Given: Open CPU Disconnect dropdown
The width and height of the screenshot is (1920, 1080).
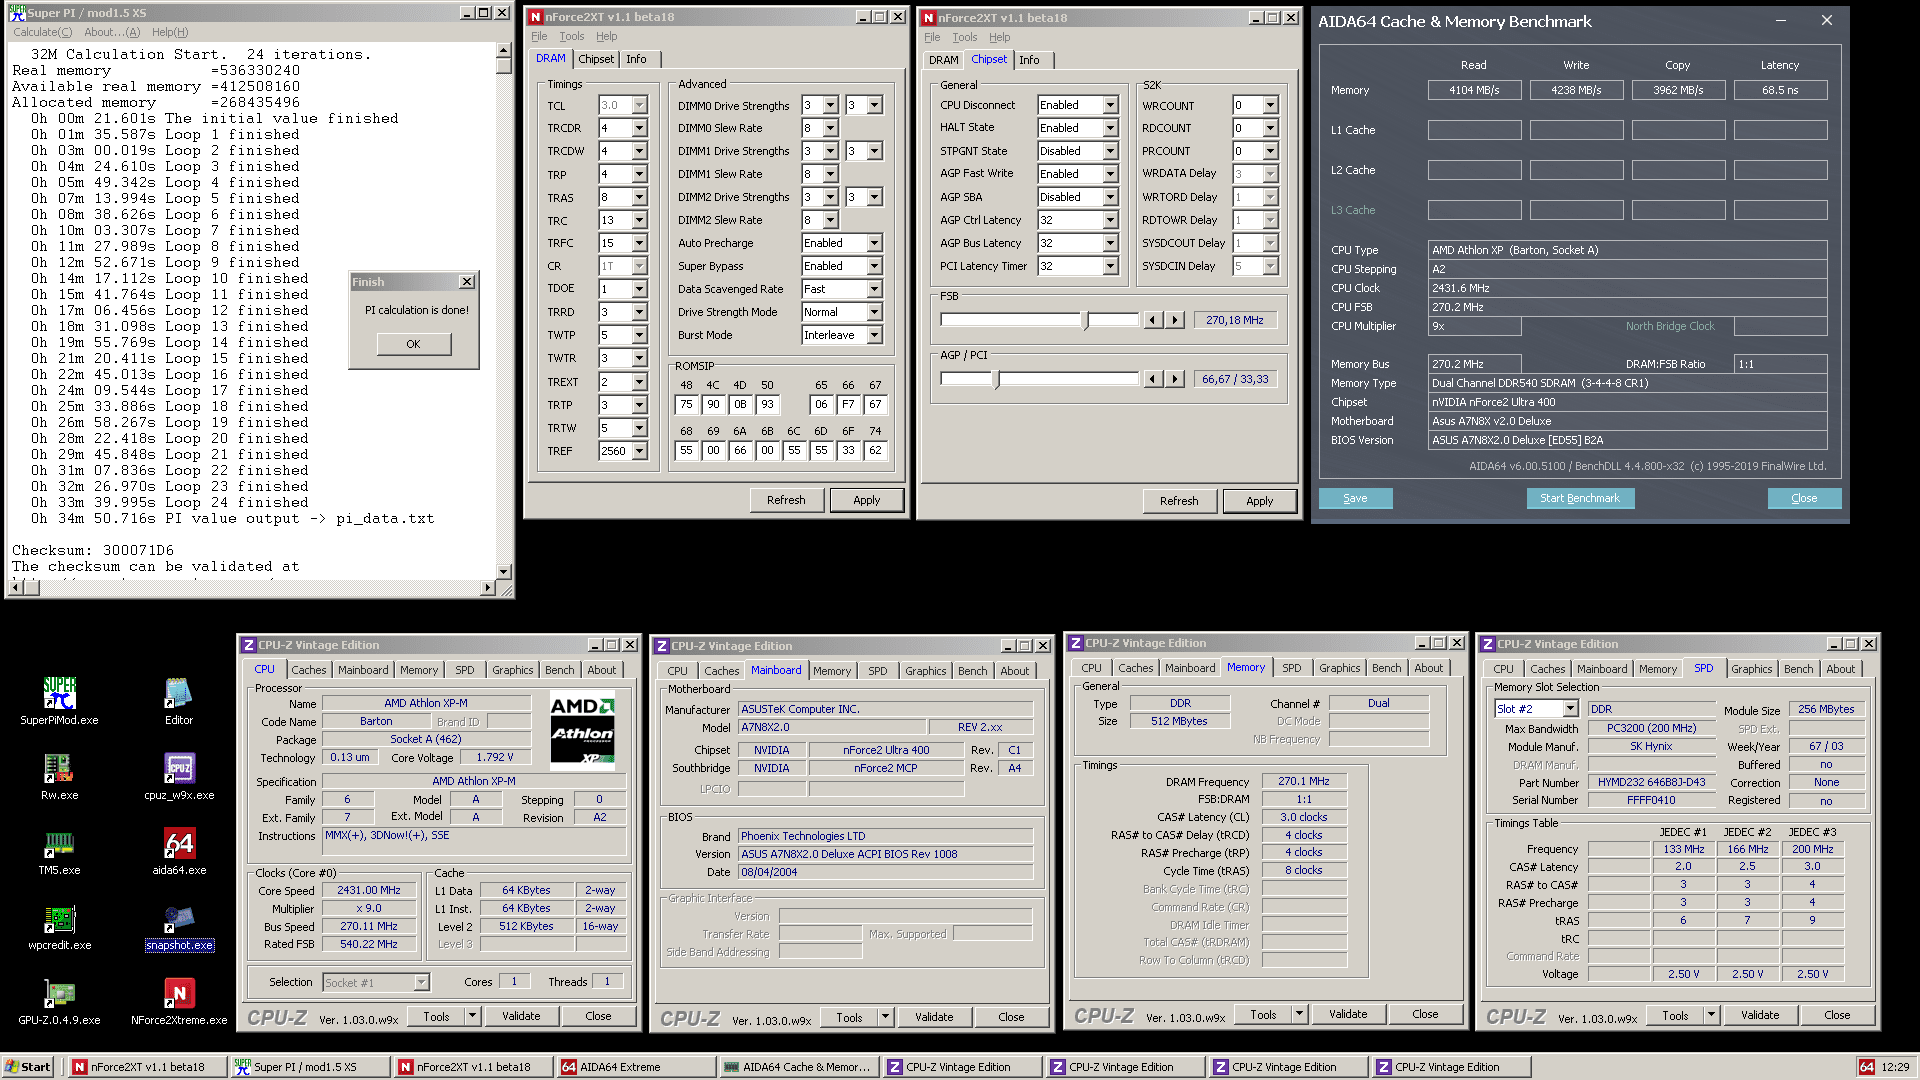Looking at the screenshot, I should click(1110, 105).
